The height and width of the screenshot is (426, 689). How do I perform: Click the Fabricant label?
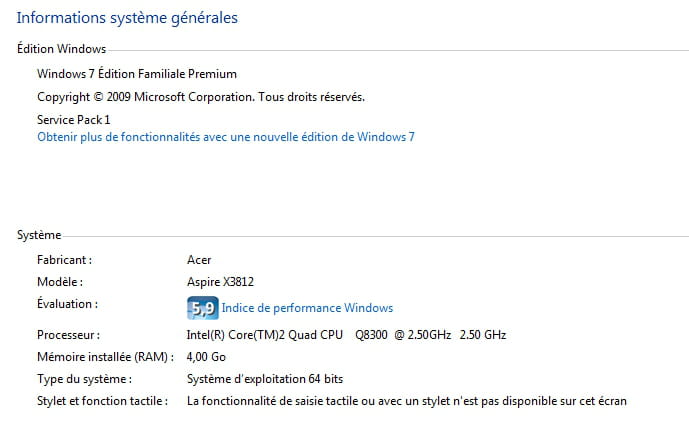point(64,260)
